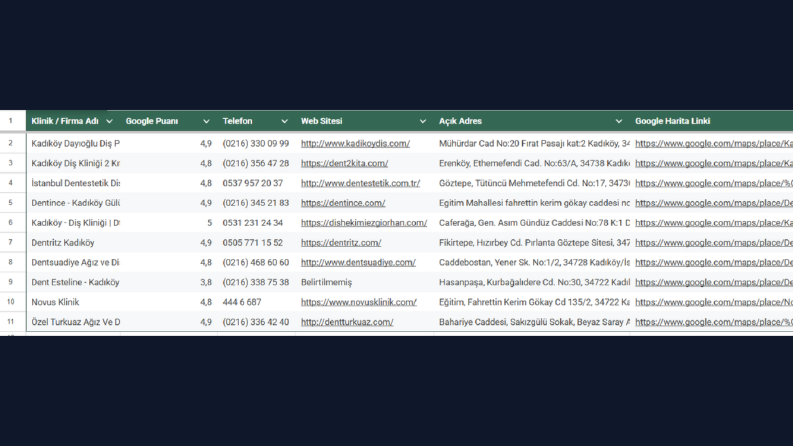Select address cell starting with Göztepe, Tütüncü
The image size is (793, 446).
[x=532, y=183]
